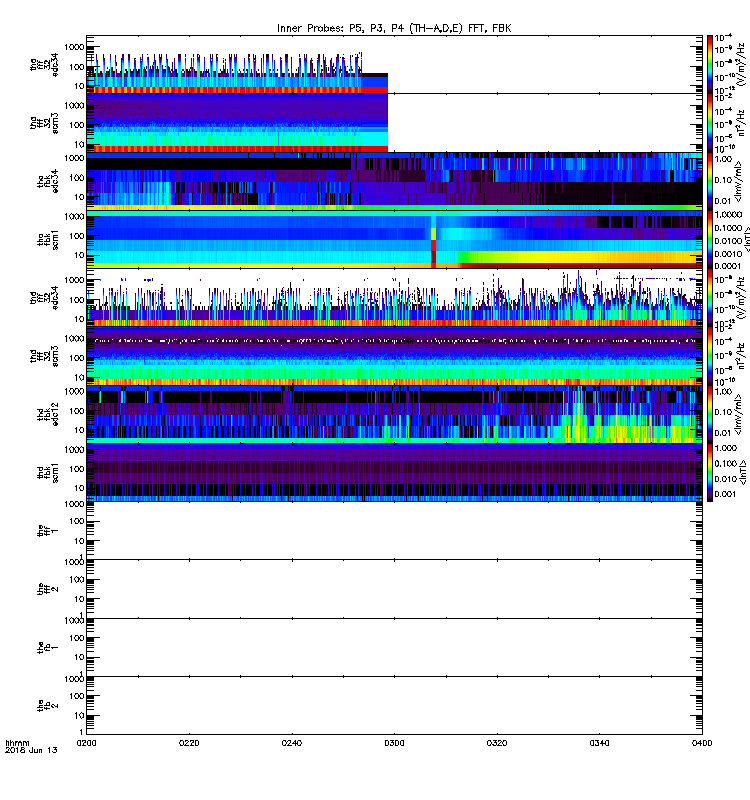Screen dimensions: 750x800
Task: Click the 0200 time axis label
Action: [86, 743]
